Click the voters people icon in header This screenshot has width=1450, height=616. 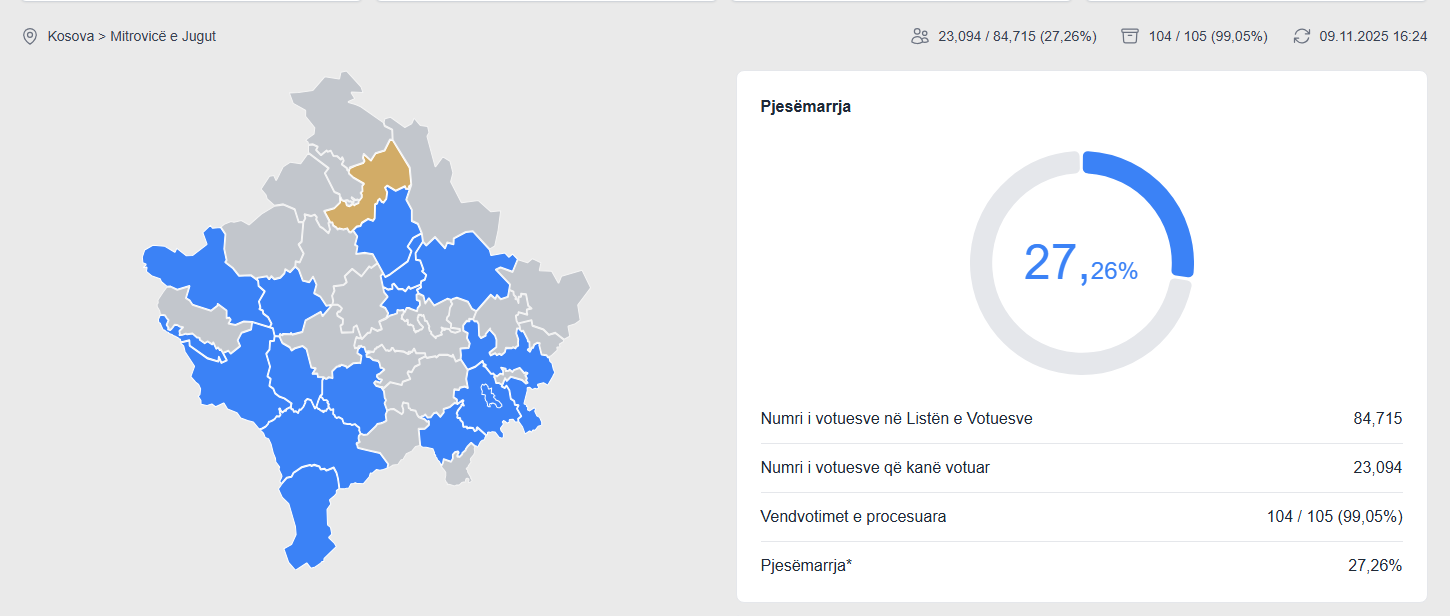tap(920, 37)
